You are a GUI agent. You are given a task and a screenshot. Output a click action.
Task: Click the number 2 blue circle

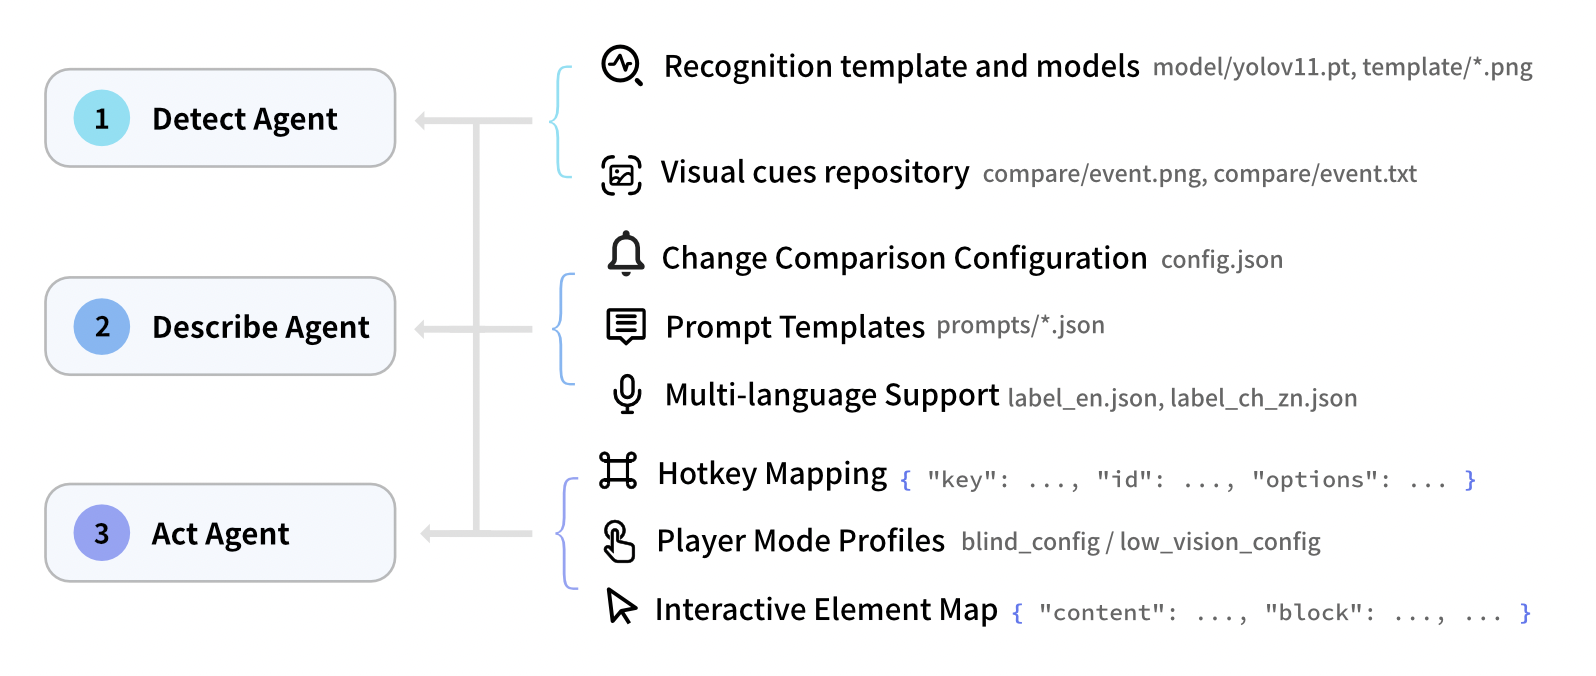[102, 326]
